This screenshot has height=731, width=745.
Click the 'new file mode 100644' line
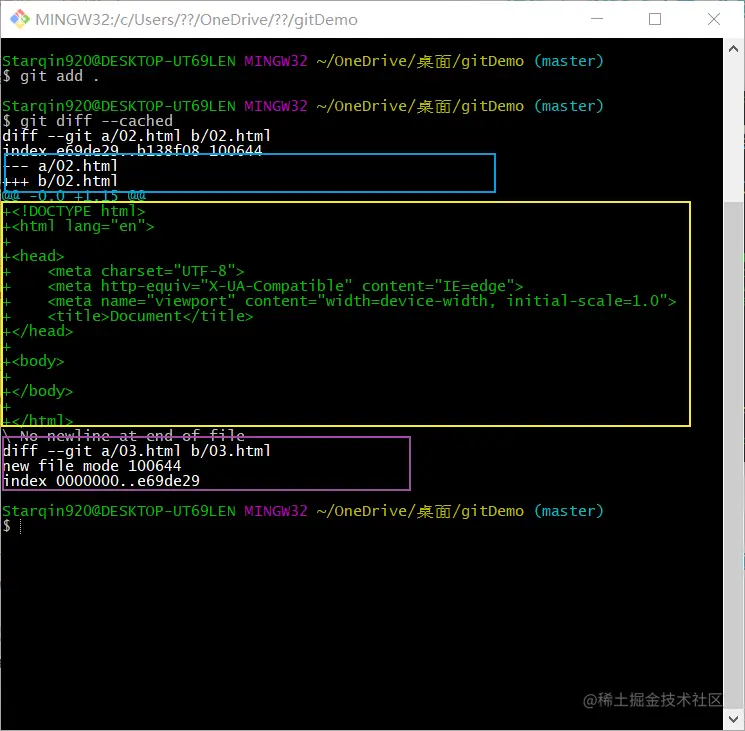pyautogui.click(x=92, y=466)
